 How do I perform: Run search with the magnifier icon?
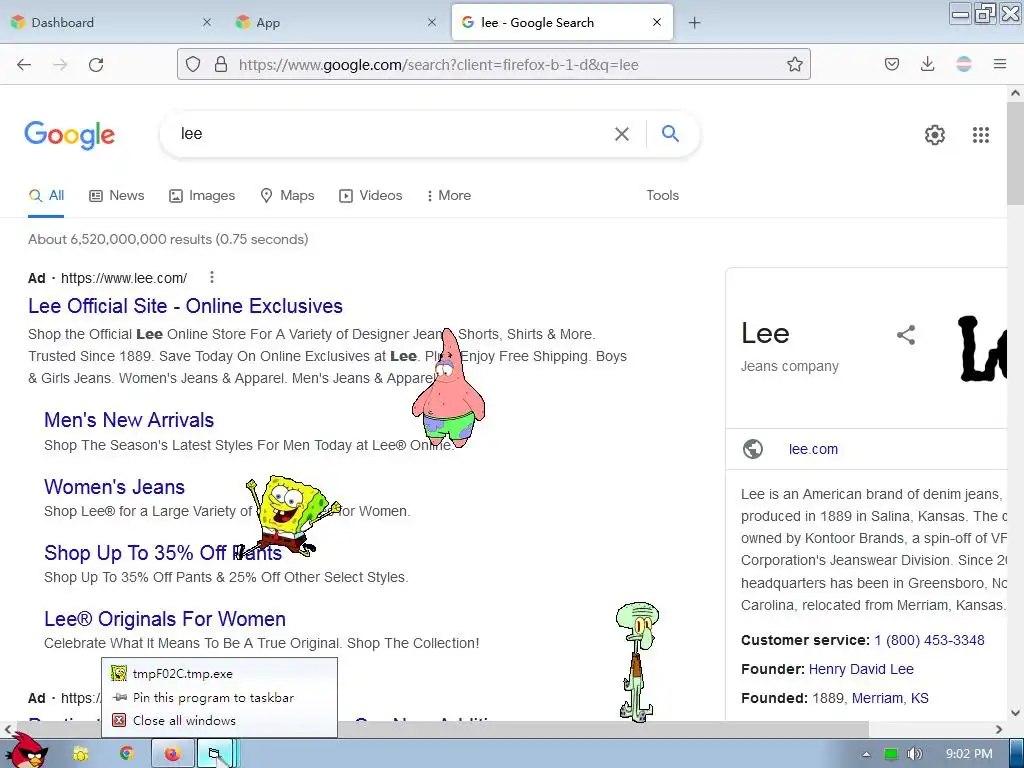point(671,133)
